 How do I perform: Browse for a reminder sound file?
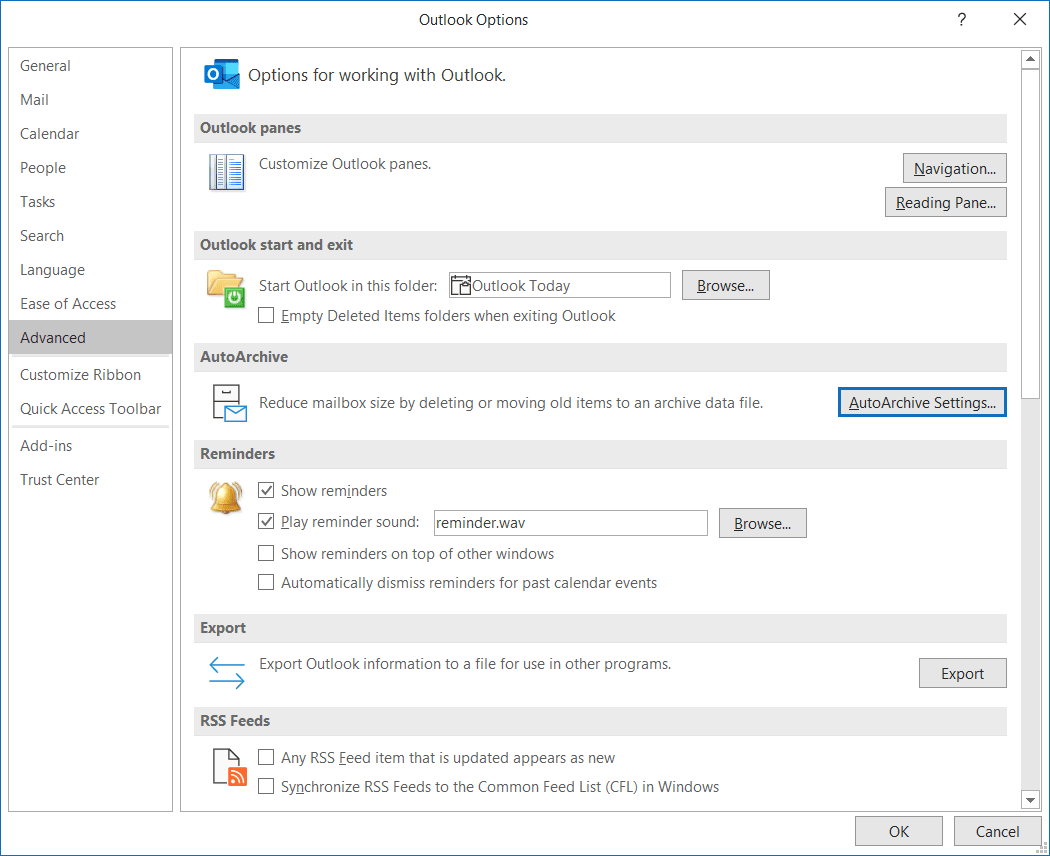click(x=762, y=523)
